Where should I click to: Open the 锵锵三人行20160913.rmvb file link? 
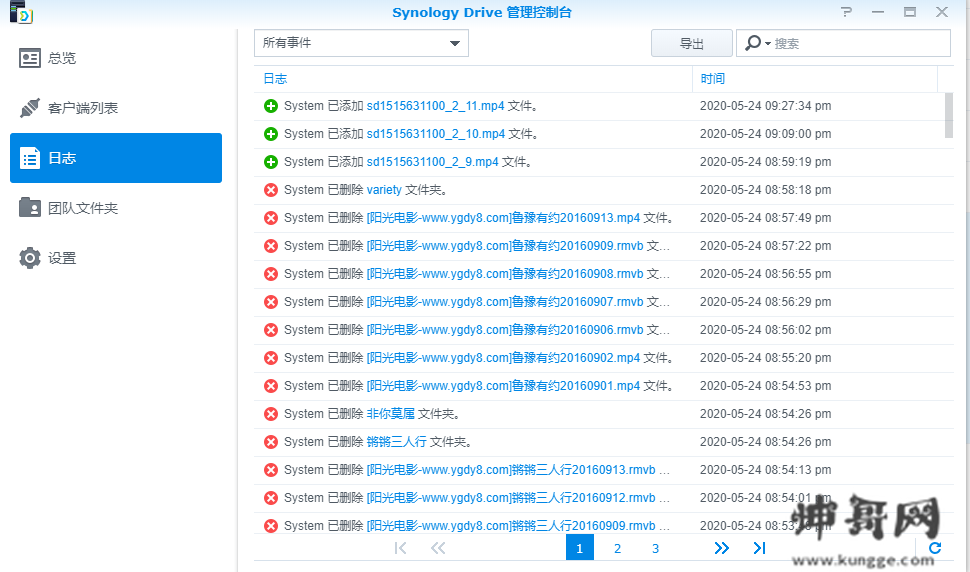pos(511,469)
